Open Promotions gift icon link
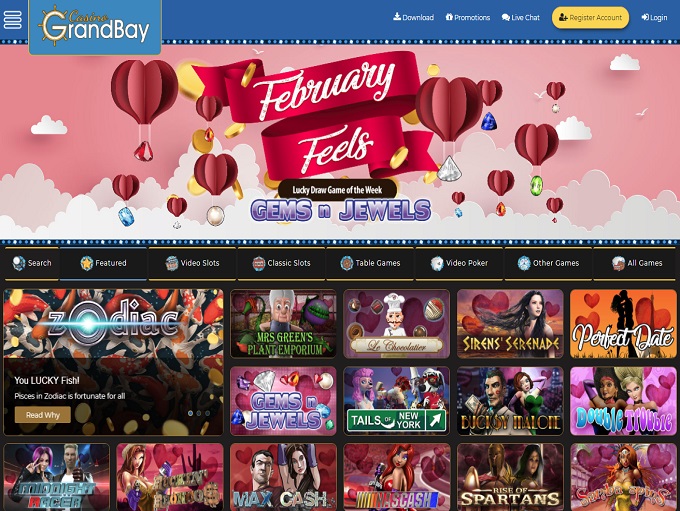 [468, 17]
